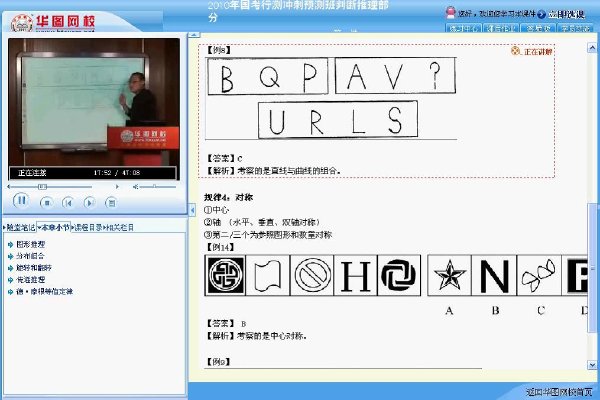Click the exit-course text beside the blue arrow
600x400 pixels.
(566, 15)
